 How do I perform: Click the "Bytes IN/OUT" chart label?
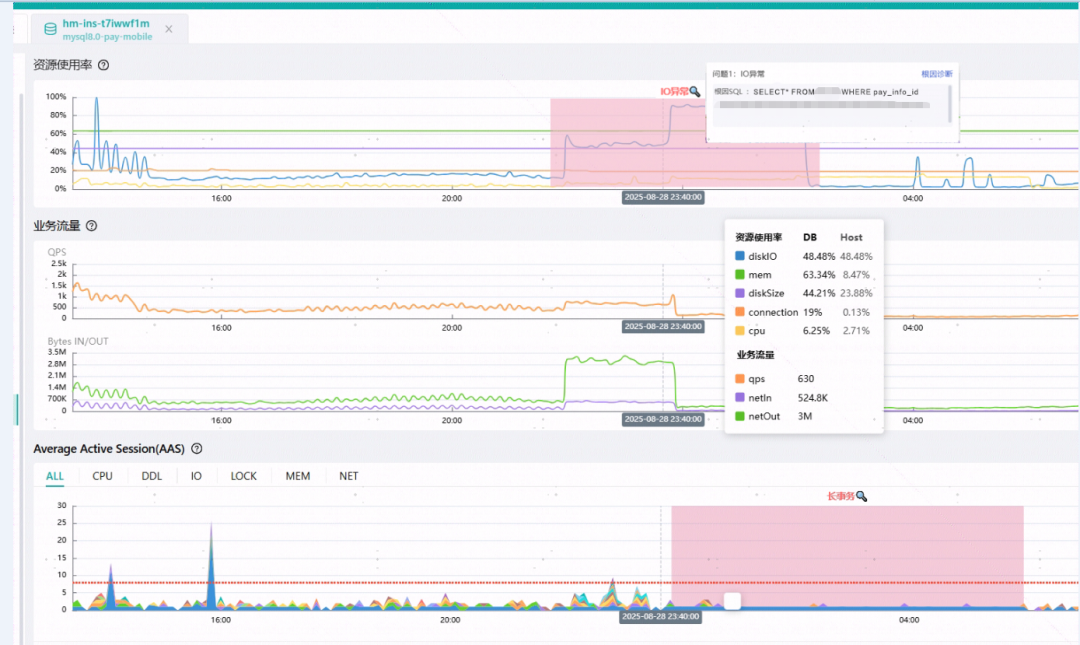[78, 341]
